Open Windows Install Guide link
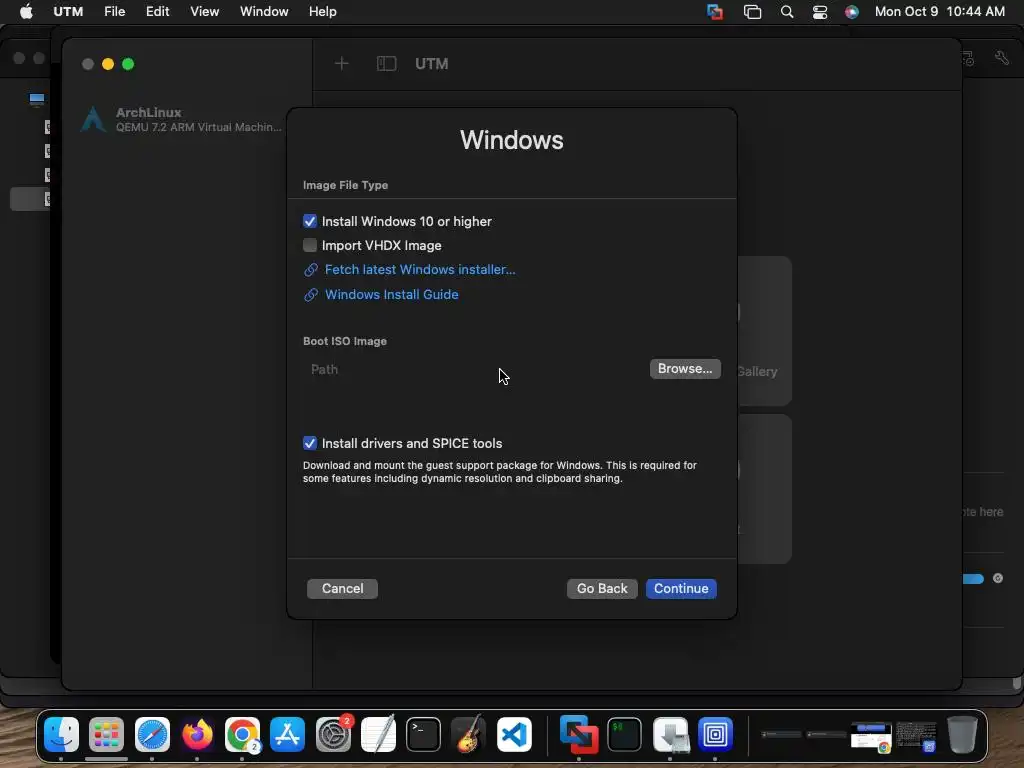The image size is (1024, 768). pyautogui.click(x=392, y=295)
